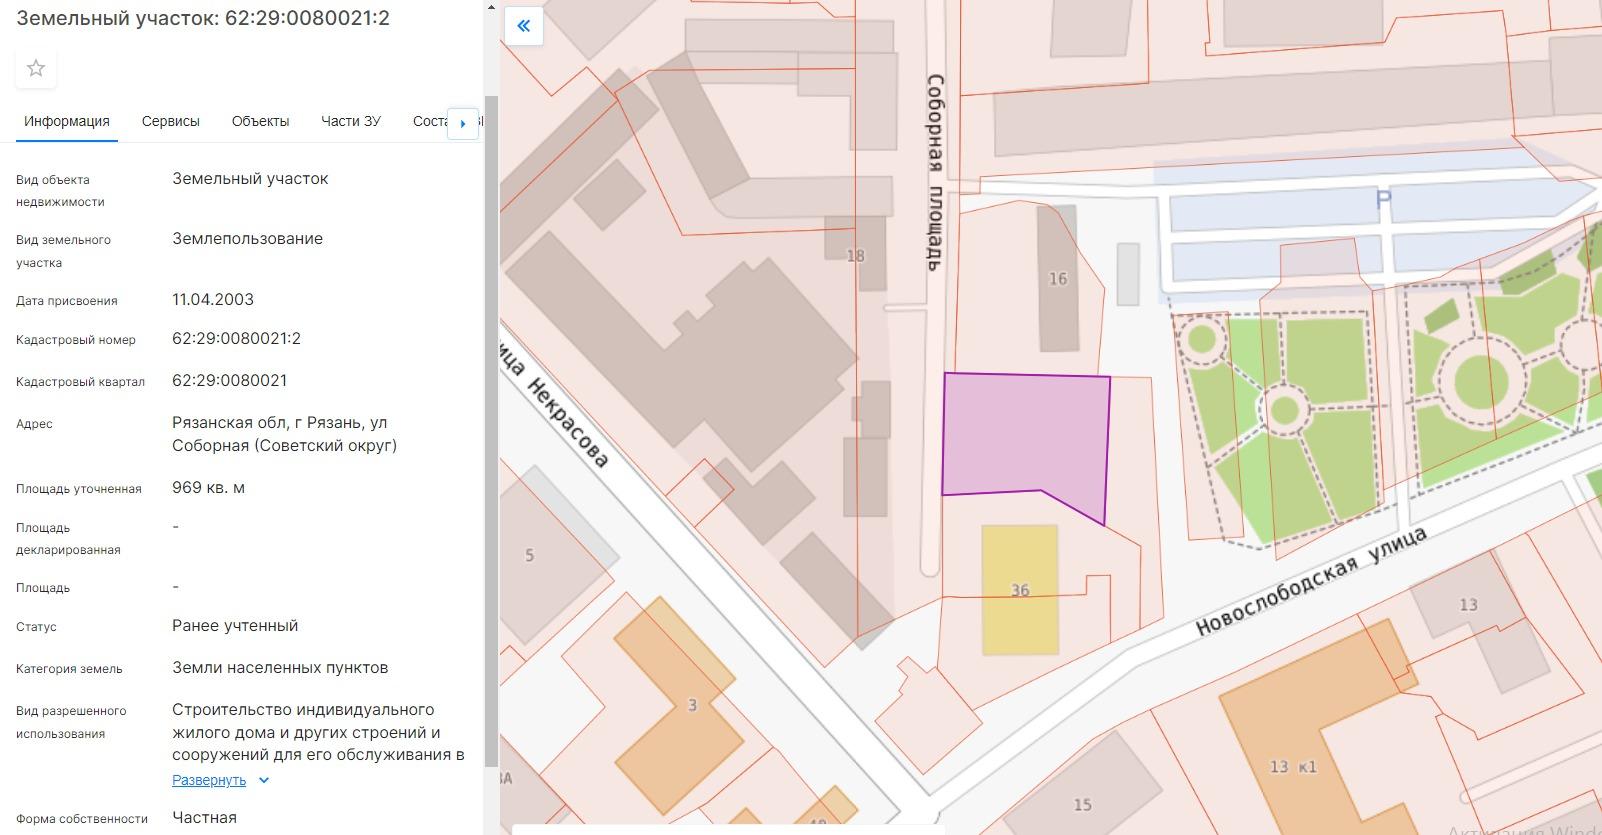Collapse side panel with double-arrow button
The height and width of the screenshot is (835, 1602).
coord(523,26)
